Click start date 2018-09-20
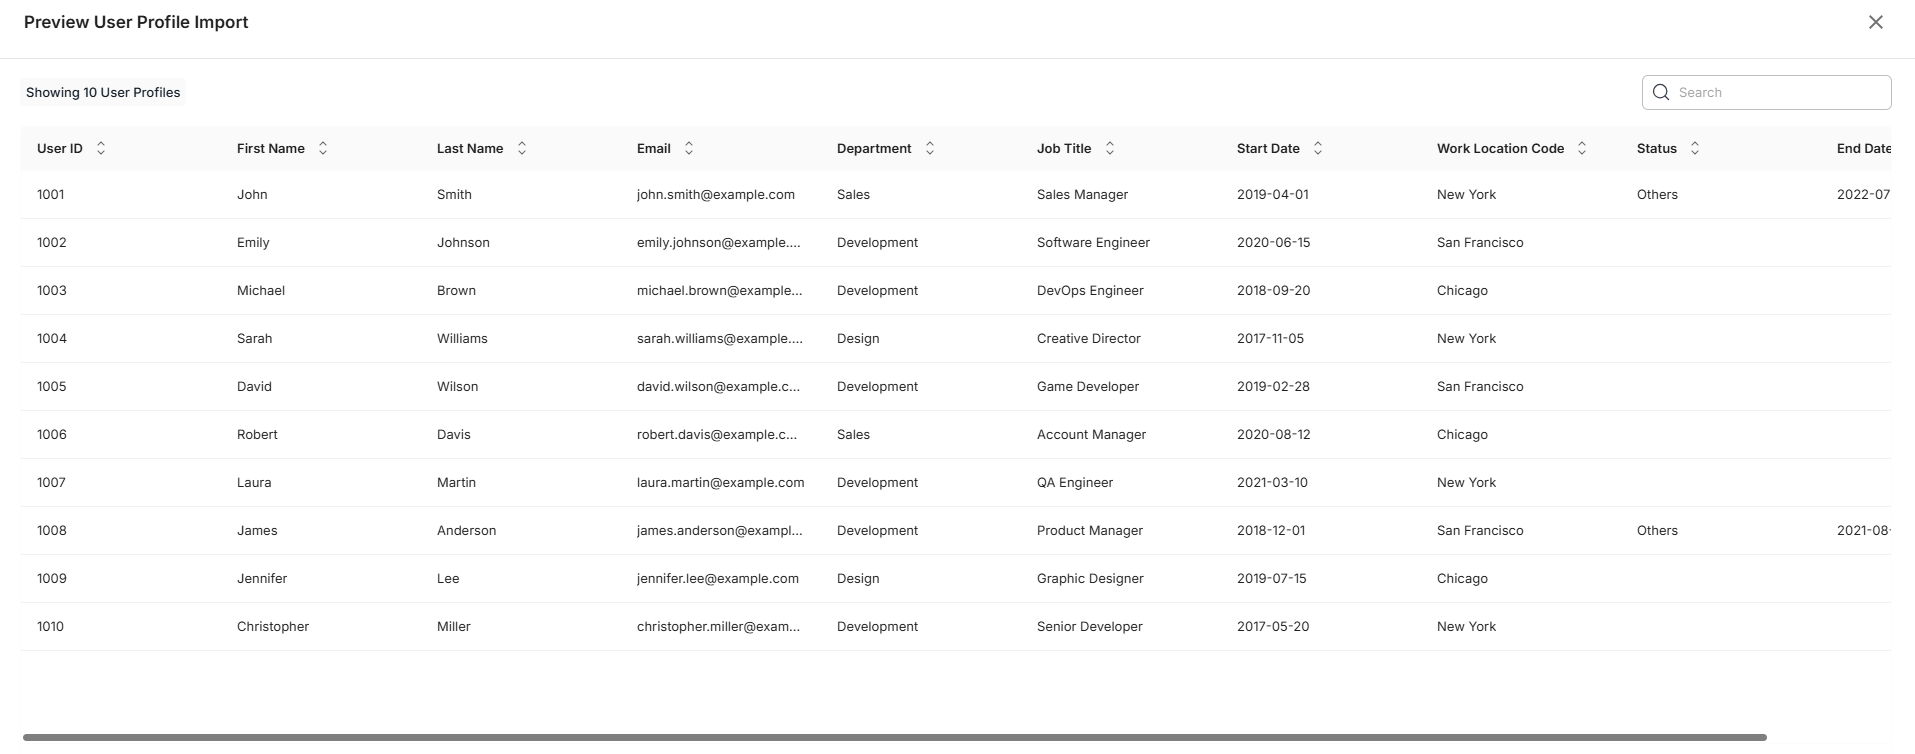Screen dimensions: 1915x754 (1274, 290)
